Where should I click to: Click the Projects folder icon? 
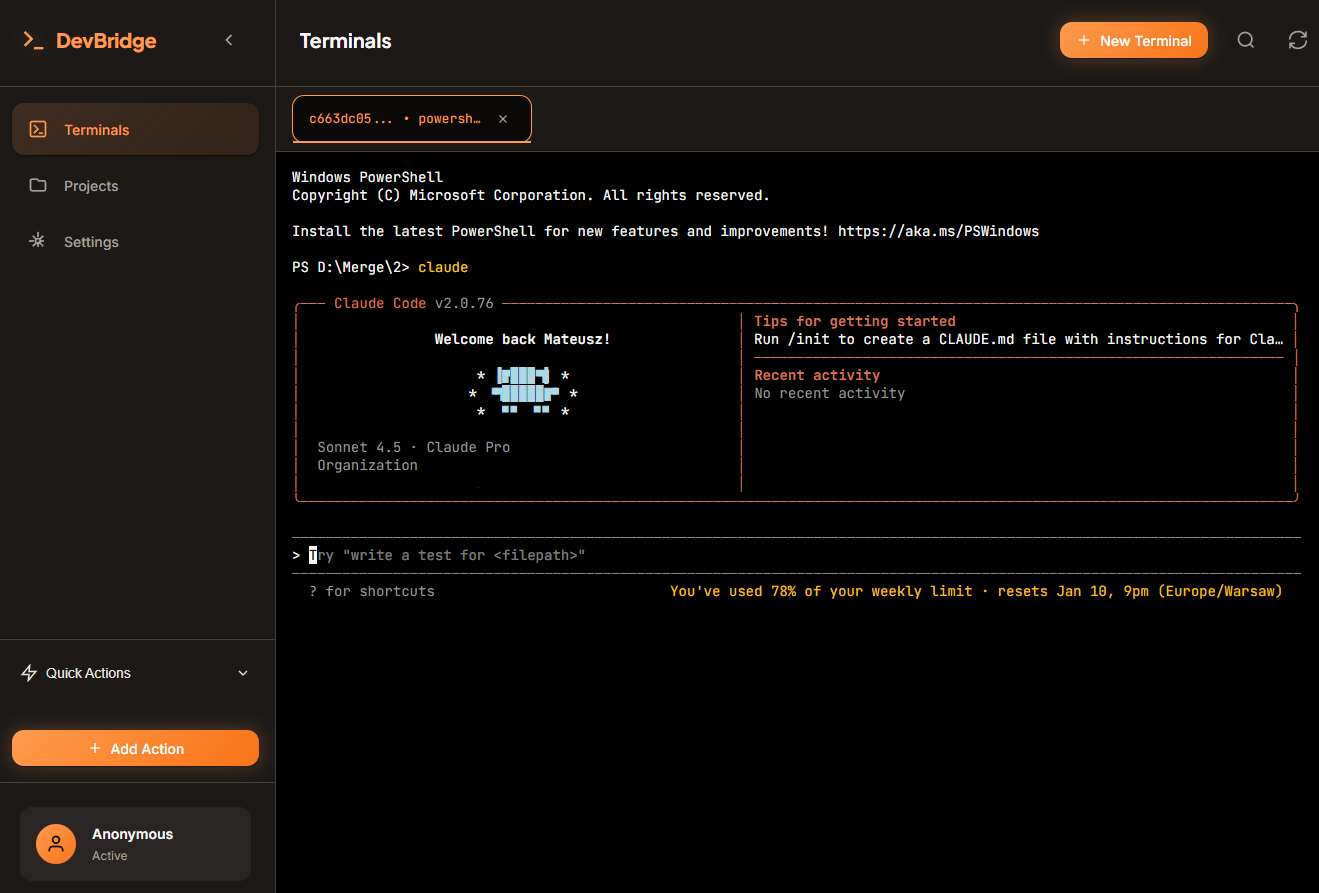(x=38, y=185)
